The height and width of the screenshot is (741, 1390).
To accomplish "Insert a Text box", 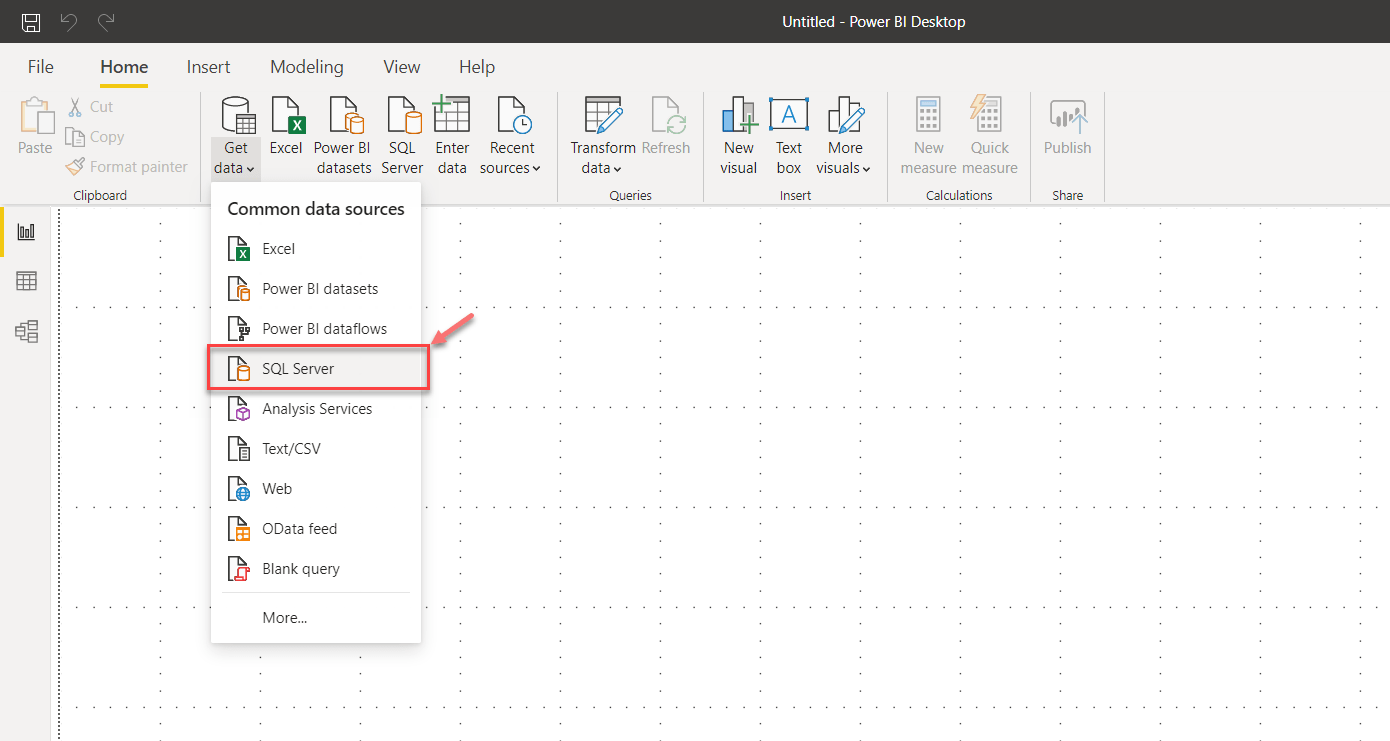I will (x=788, y=134).
